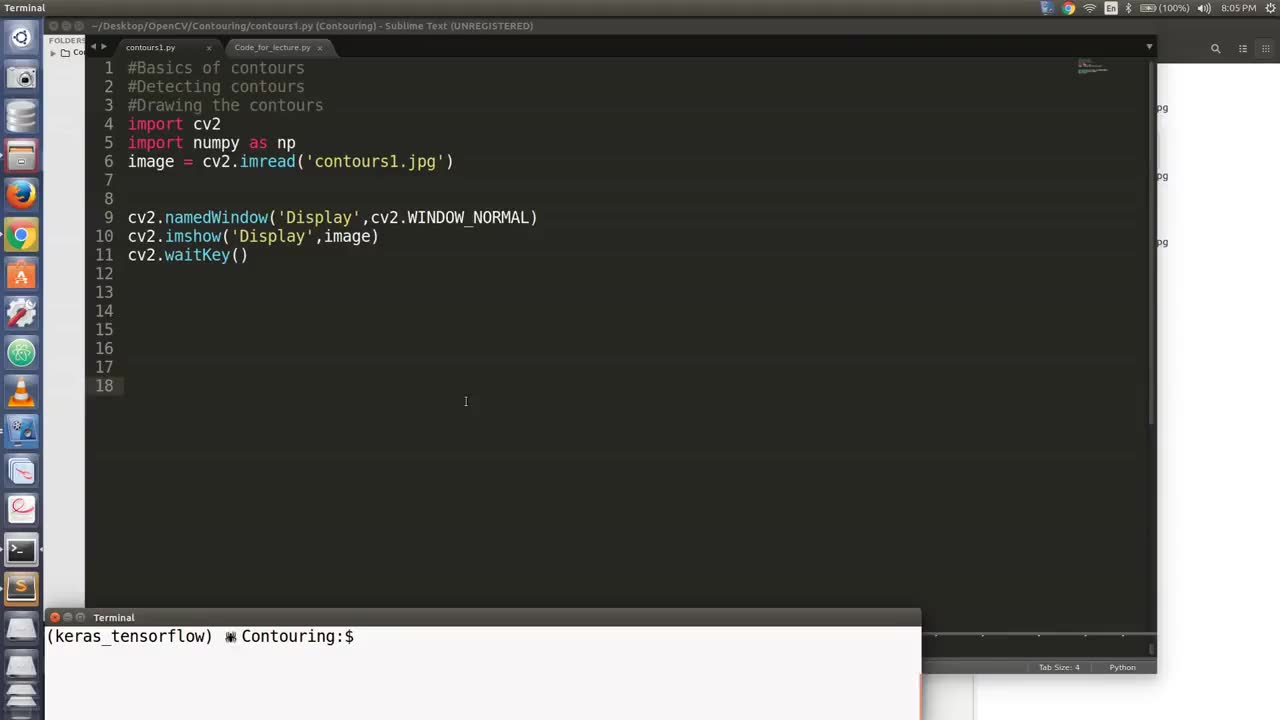
Task: Click line number 18 in gutter
Action: (104, 386)
